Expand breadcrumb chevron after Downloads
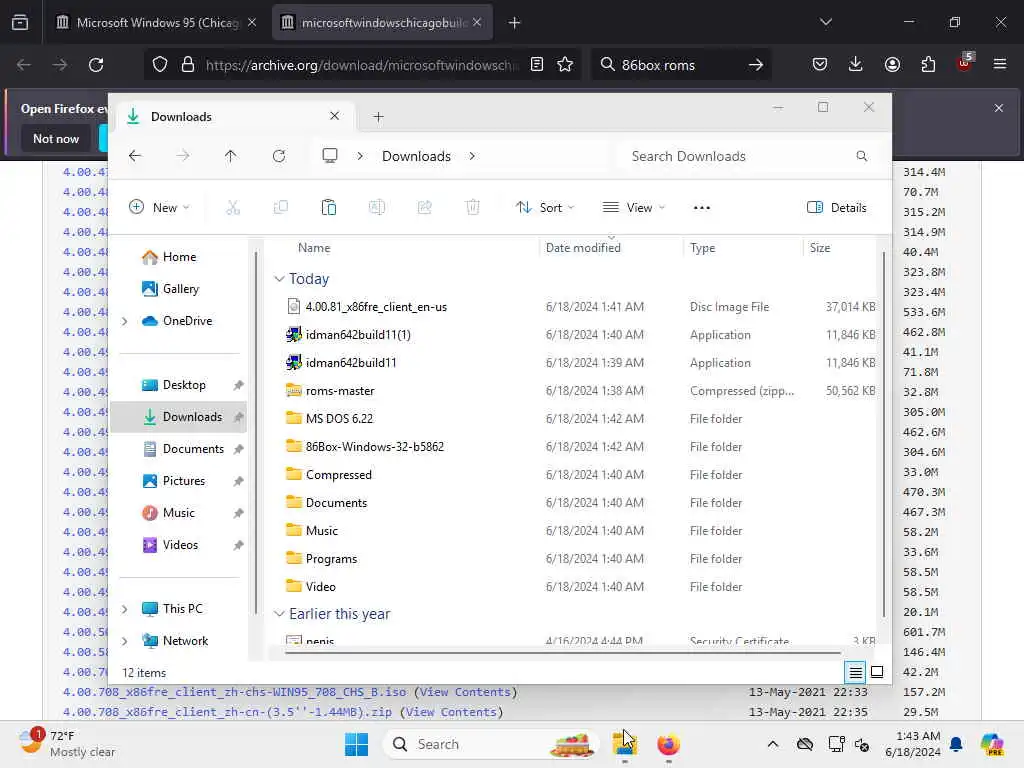The width and height of the screenshot is (1024, 768). pyautogui.click(x=472, y=156)
